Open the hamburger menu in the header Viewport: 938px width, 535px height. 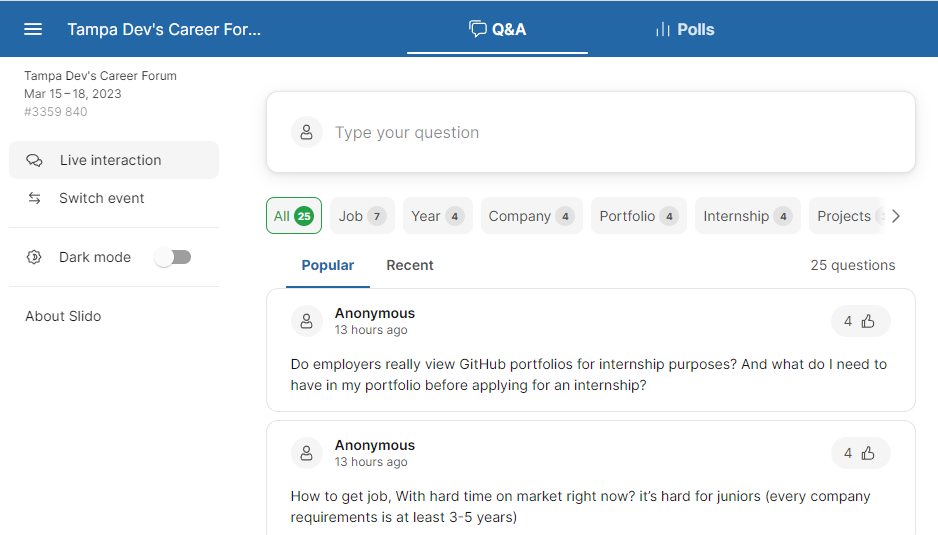point(33,29)
